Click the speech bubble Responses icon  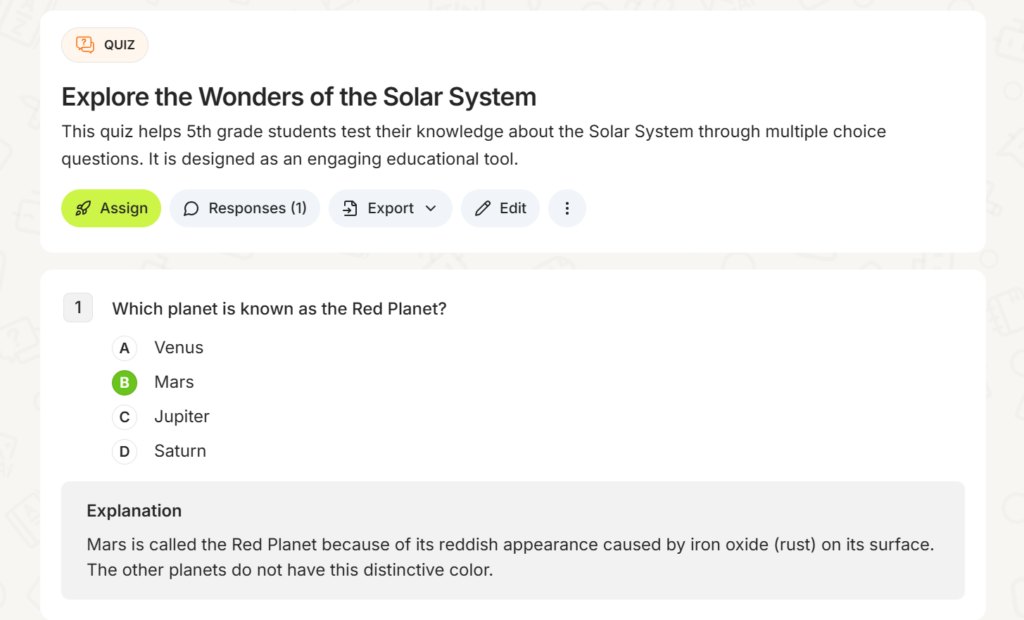191,208
